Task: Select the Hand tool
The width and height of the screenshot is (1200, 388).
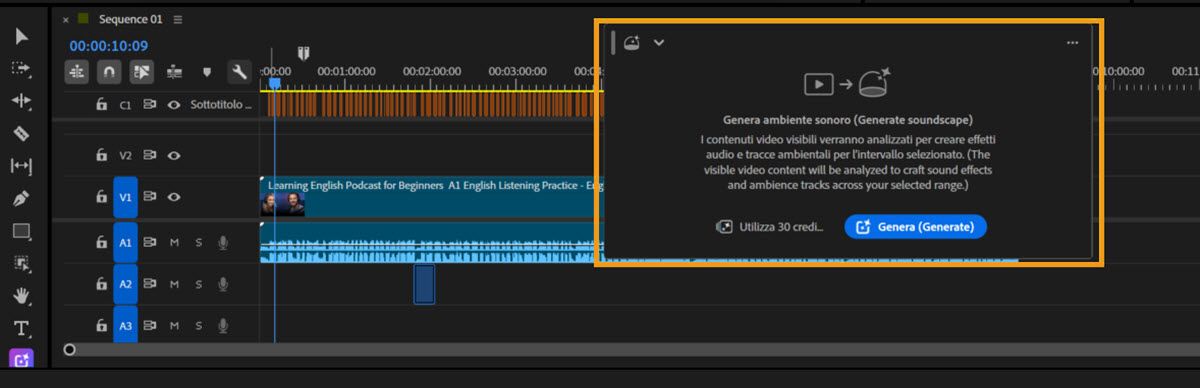Action: tap(21, 295)
